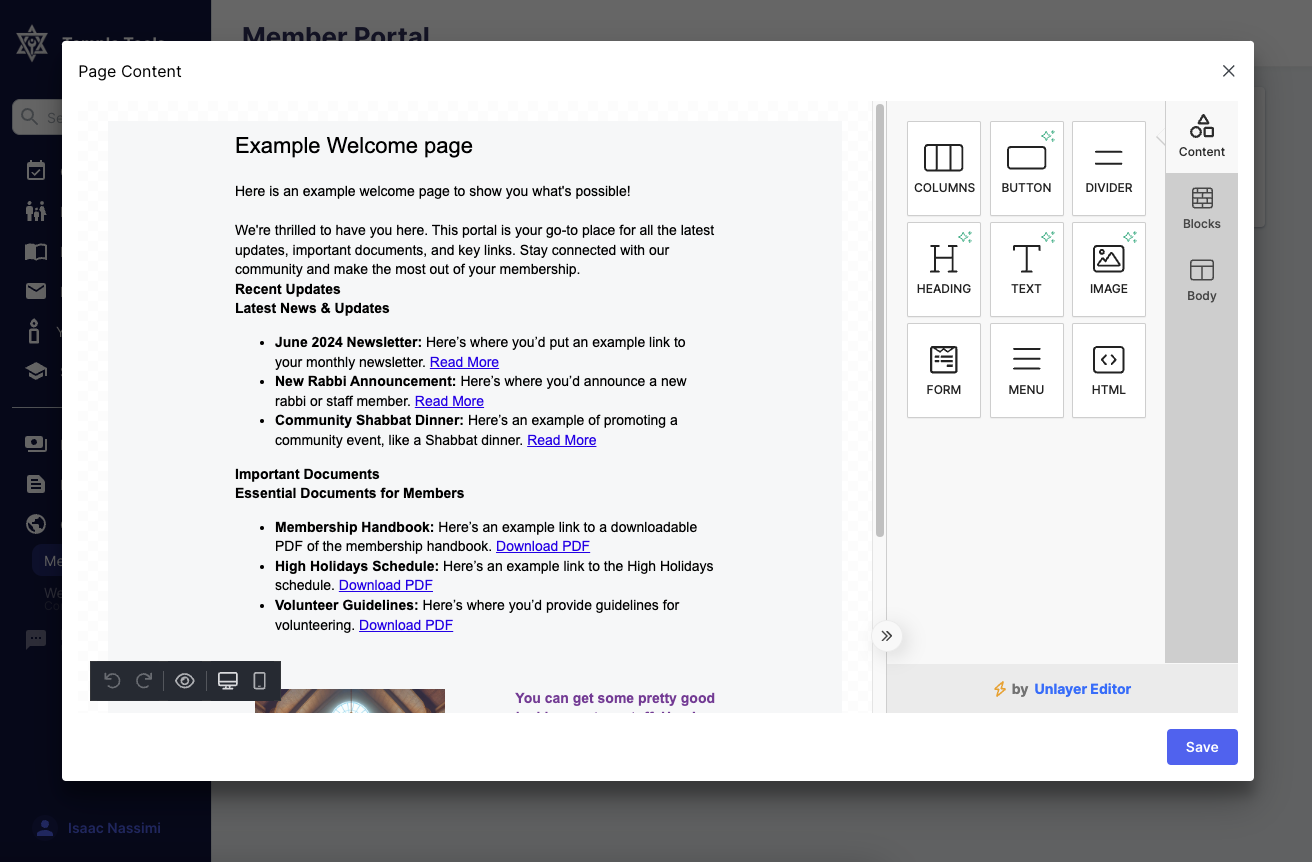The image size is (1312, 862).
Task: Click the undo arrow in toolbar
Action: pyautogui.click(x=112, y=681)
